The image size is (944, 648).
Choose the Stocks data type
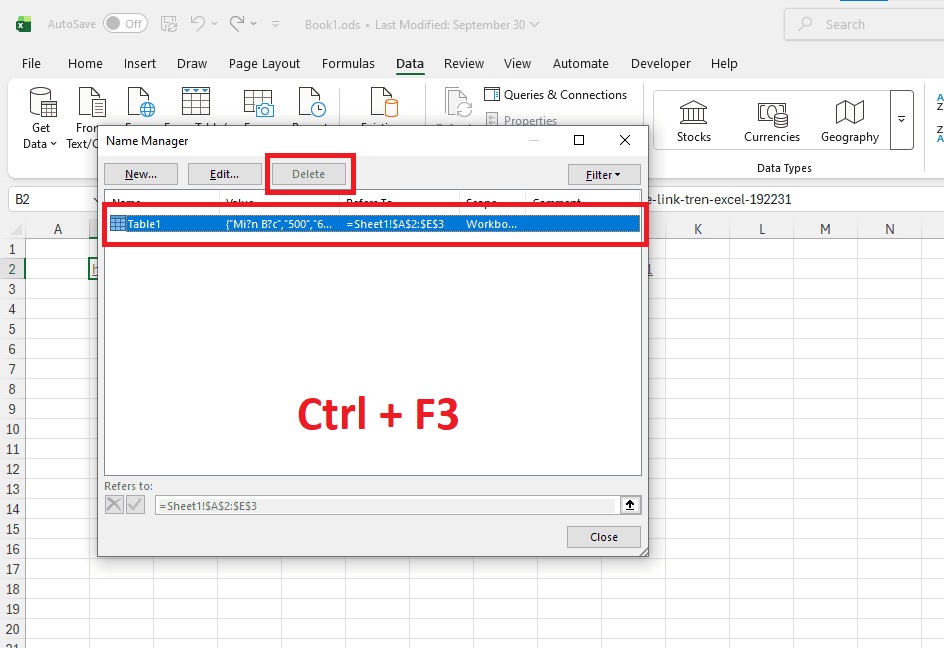694,121
